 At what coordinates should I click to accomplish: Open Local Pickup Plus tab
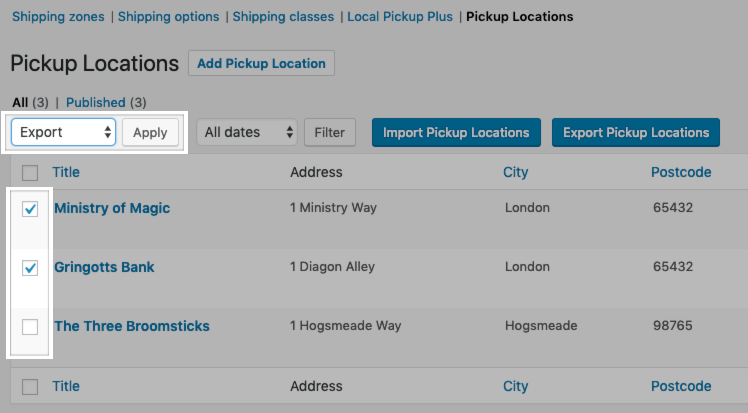tap(400, 17)
